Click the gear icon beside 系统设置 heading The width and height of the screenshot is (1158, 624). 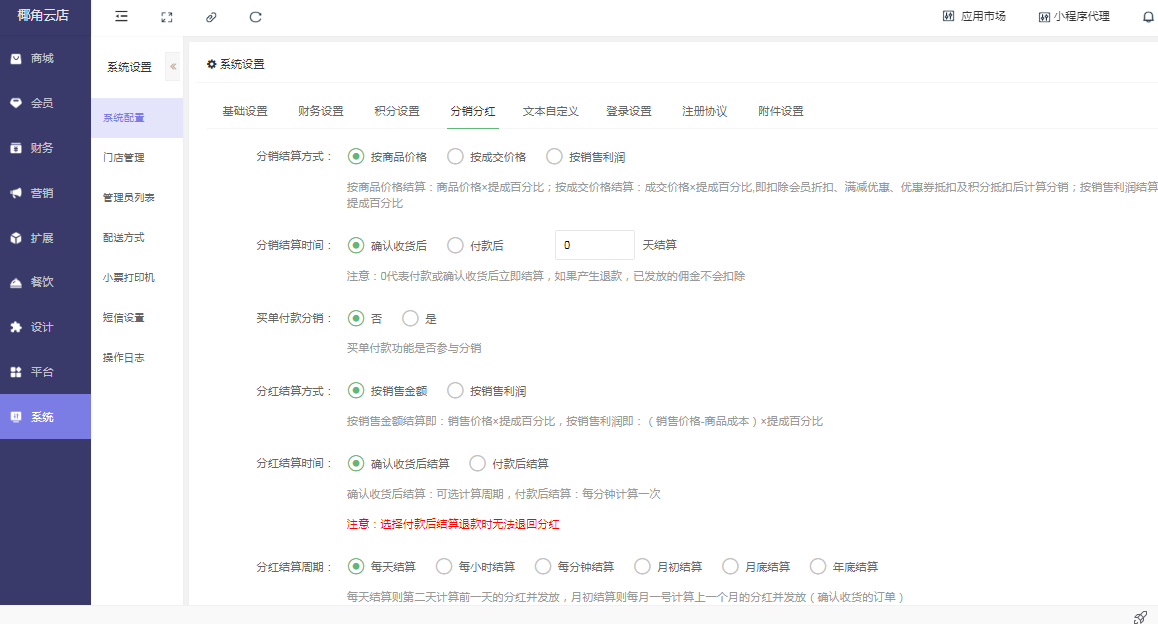point(211,64)
